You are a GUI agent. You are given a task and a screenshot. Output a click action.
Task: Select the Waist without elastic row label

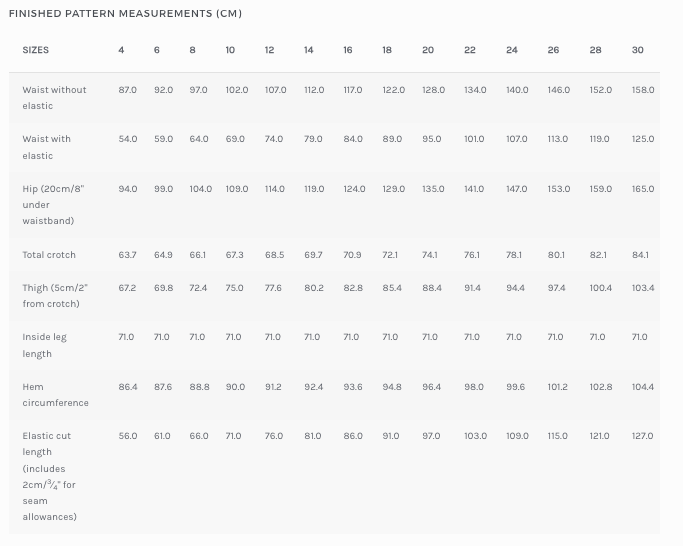54,98
